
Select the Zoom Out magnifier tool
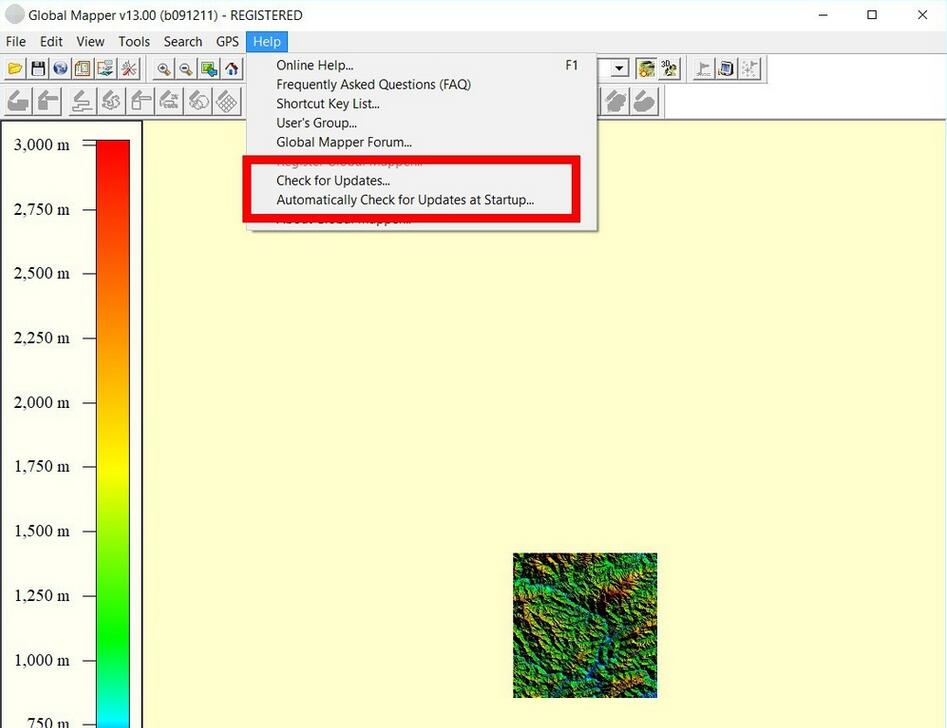pyautogui.click(x=186, y=68)
